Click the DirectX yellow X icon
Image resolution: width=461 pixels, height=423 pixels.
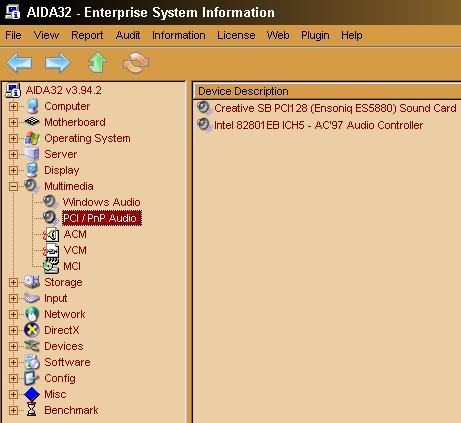32,330
